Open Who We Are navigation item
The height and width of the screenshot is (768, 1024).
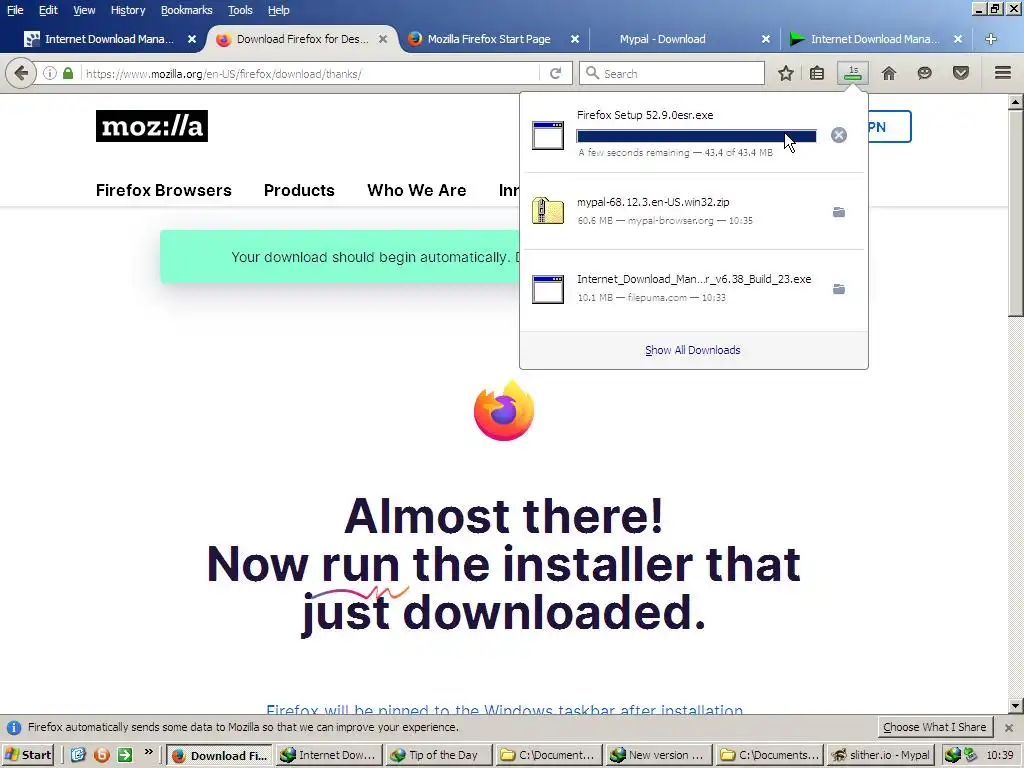pyautogui.click(x=417, y=190)
